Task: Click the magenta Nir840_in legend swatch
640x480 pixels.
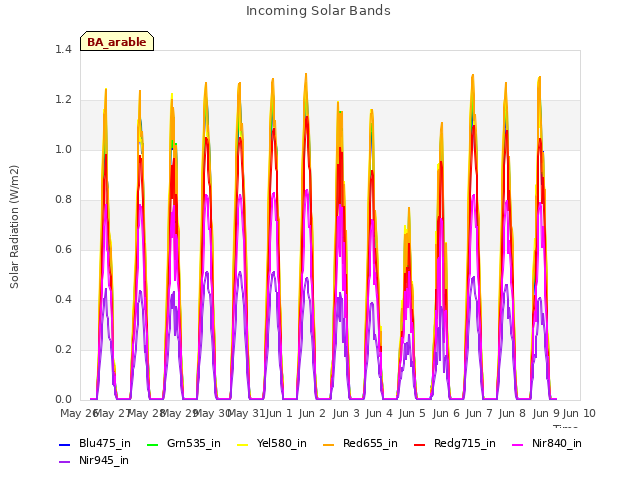Action: 518,444
